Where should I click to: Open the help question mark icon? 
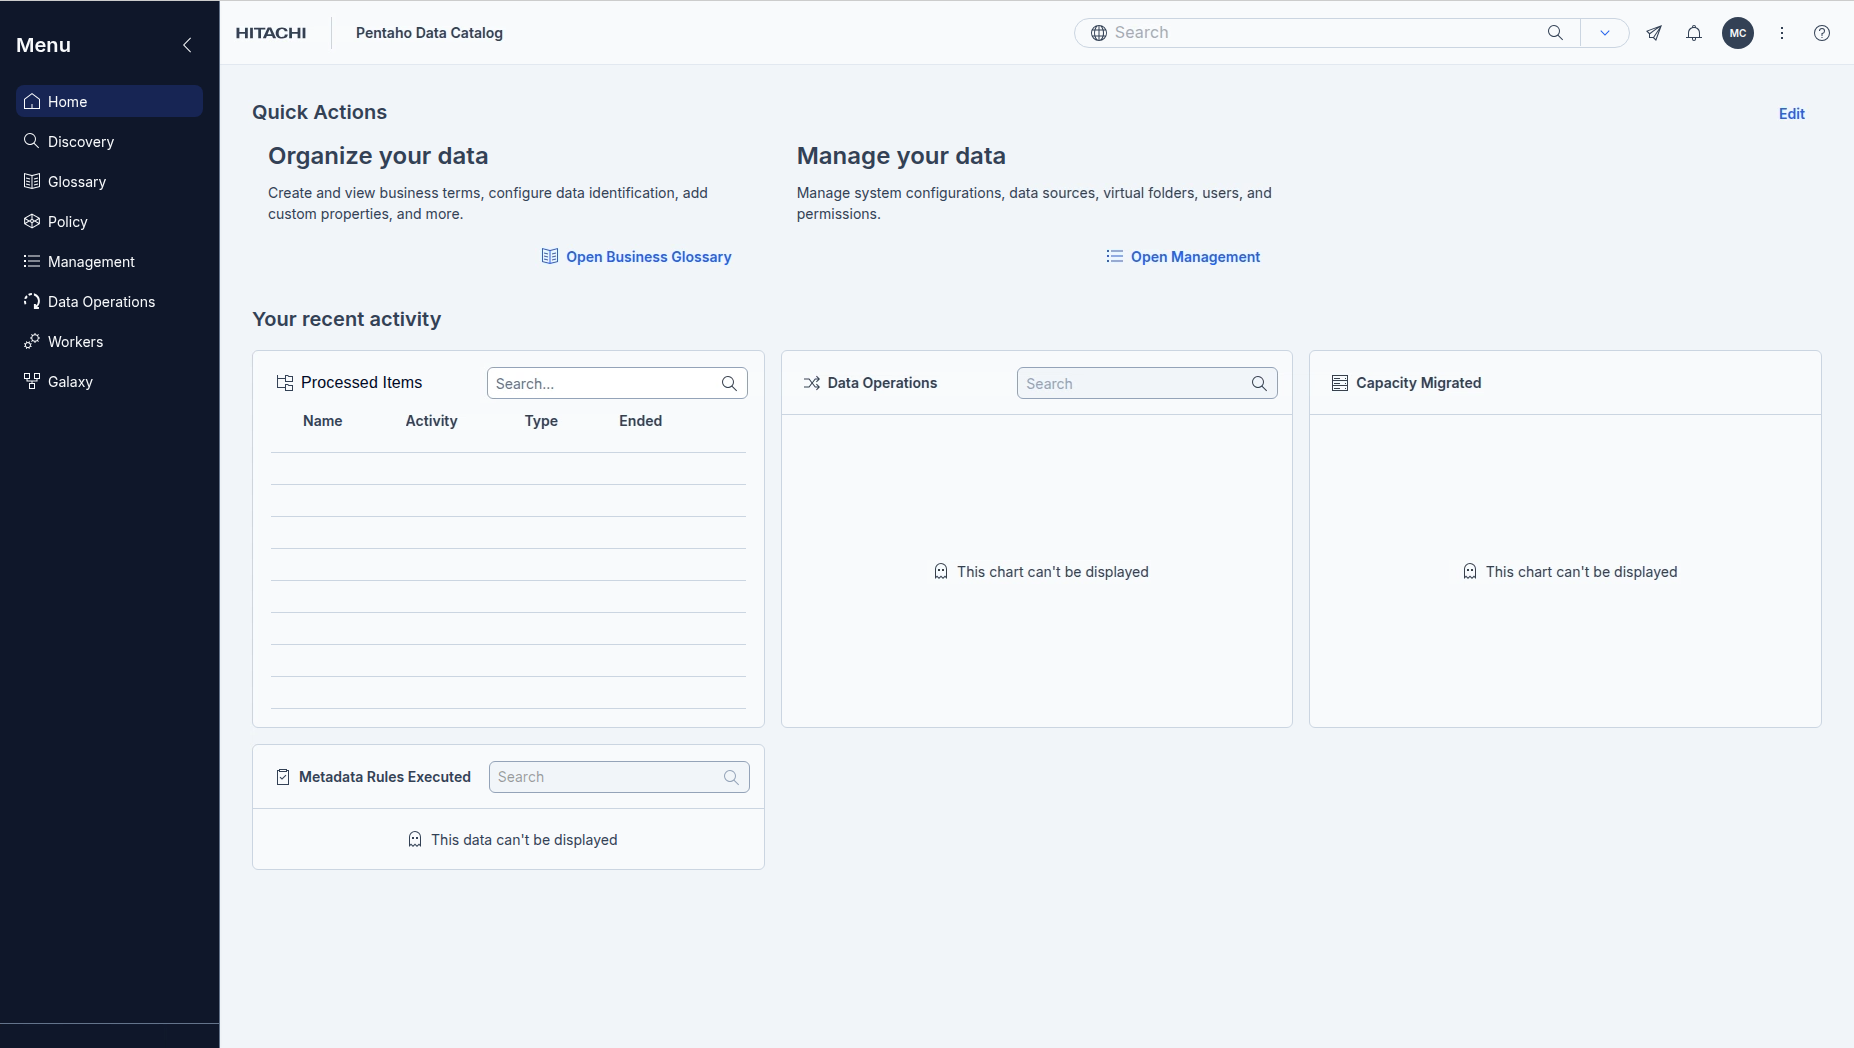tap(1822, 33)
